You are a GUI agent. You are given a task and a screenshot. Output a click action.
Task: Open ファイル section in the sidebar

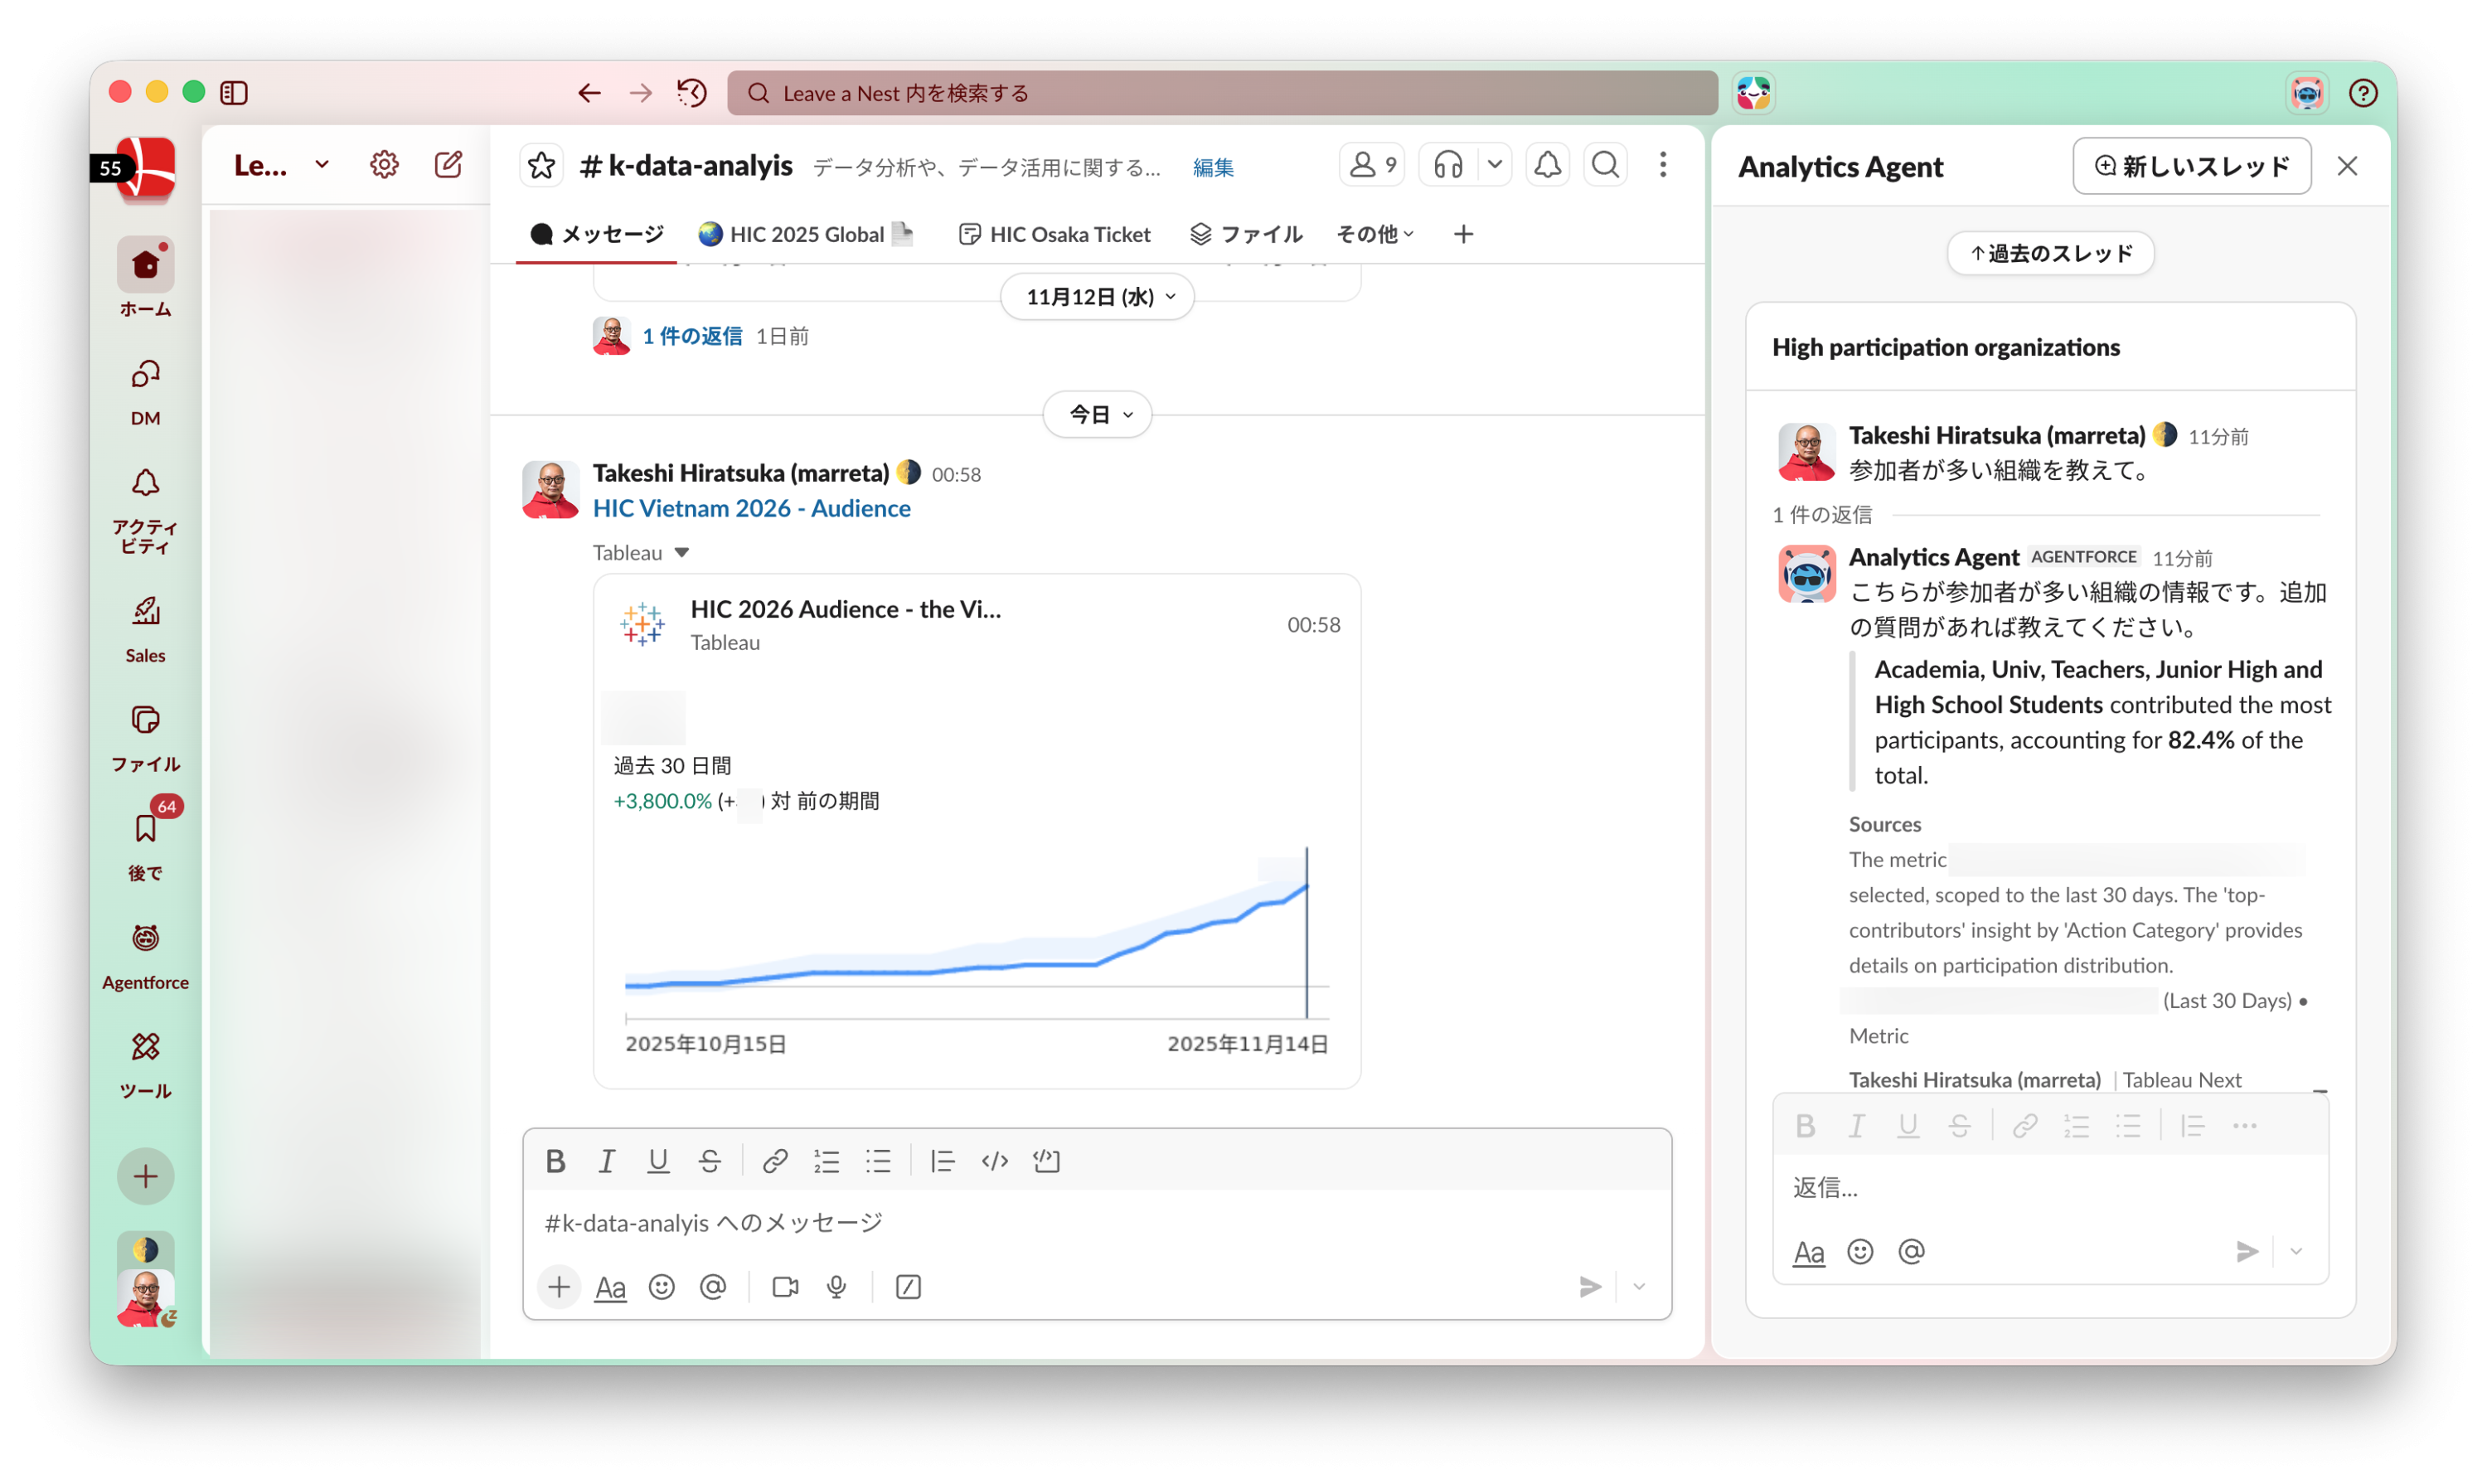click(145, 735)
